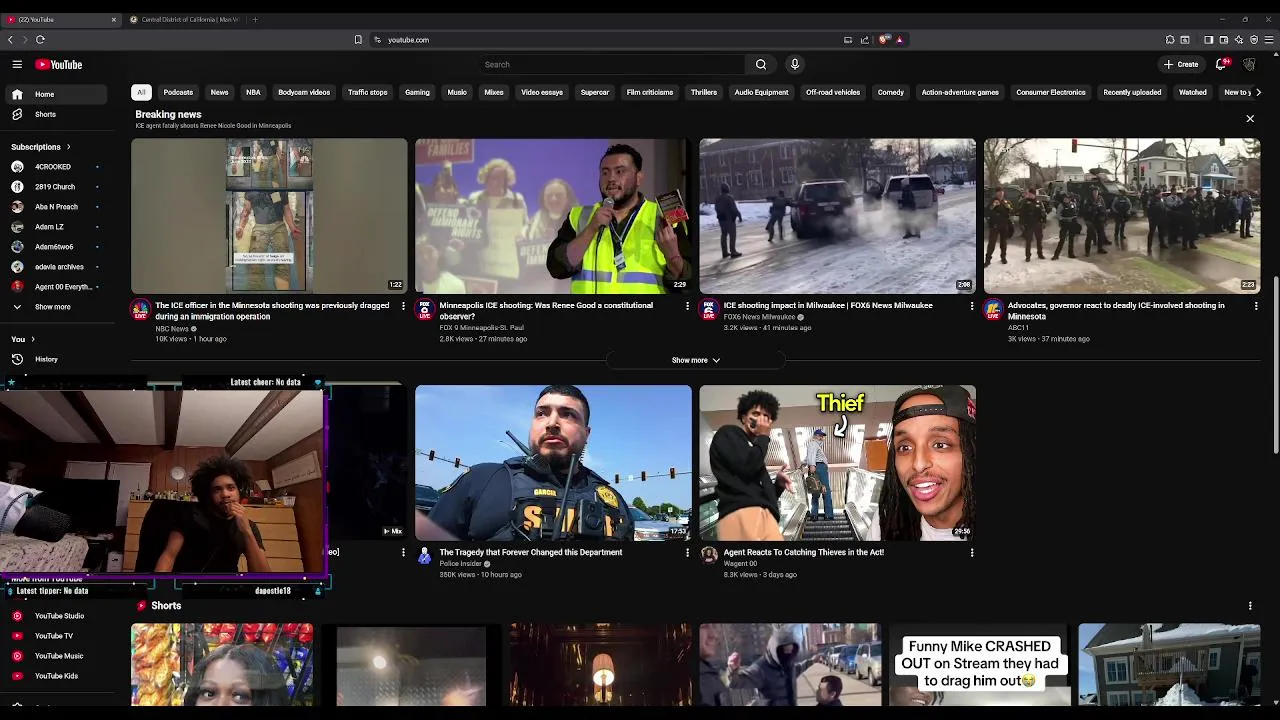Open the Brave wallet icon

1223,40
